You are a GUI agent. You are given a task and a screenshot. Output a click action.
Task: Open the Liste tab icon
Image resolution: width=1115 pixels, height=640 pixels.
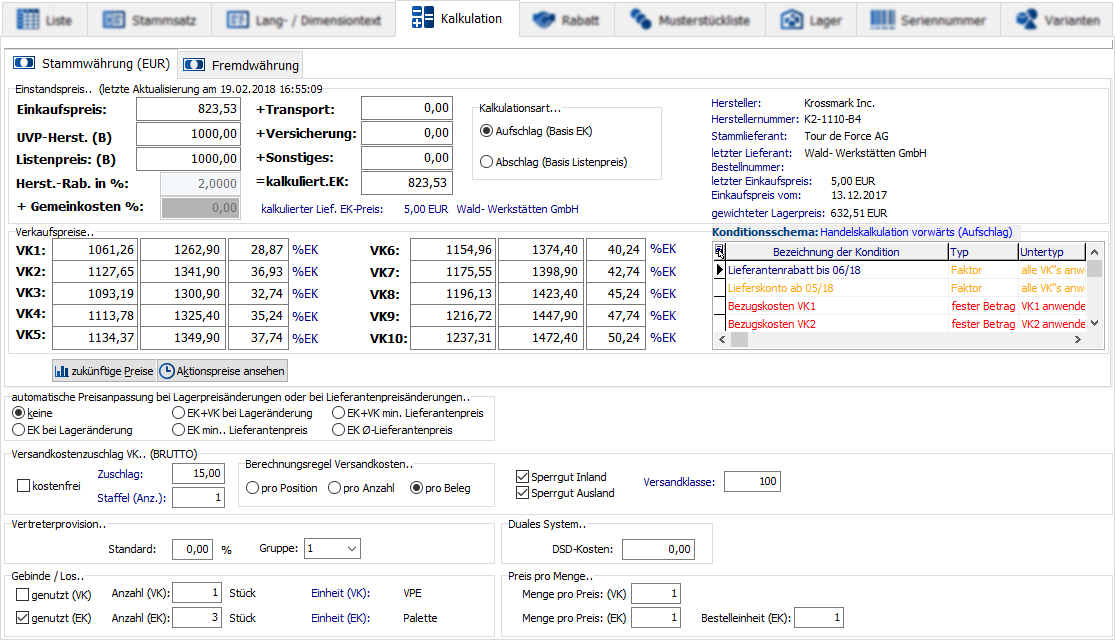click(28, 19)
